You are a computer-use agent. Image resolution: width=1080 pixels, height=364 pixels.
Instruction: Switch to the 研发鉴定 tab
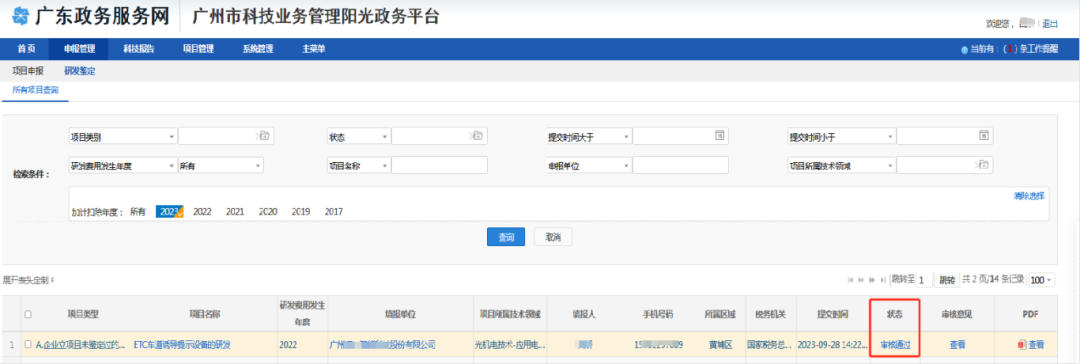[x=79, y=71]
